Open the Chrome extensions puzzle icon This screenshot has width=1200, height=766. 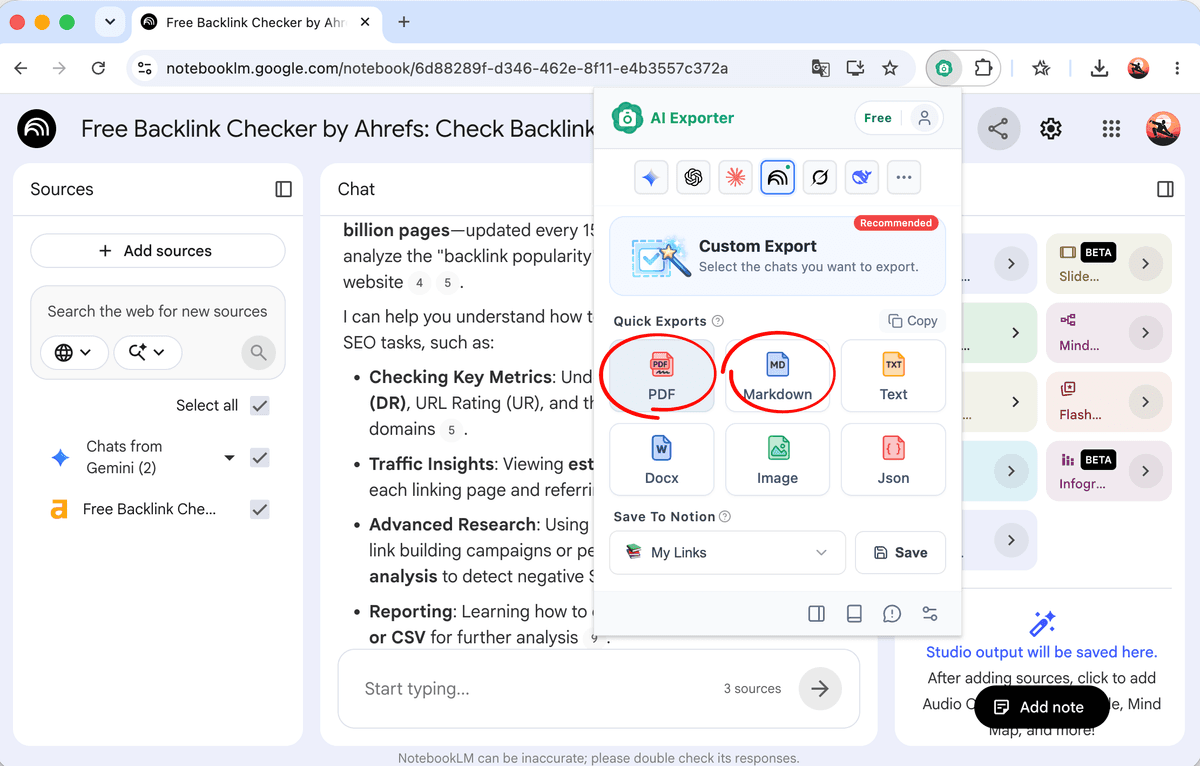984,68
